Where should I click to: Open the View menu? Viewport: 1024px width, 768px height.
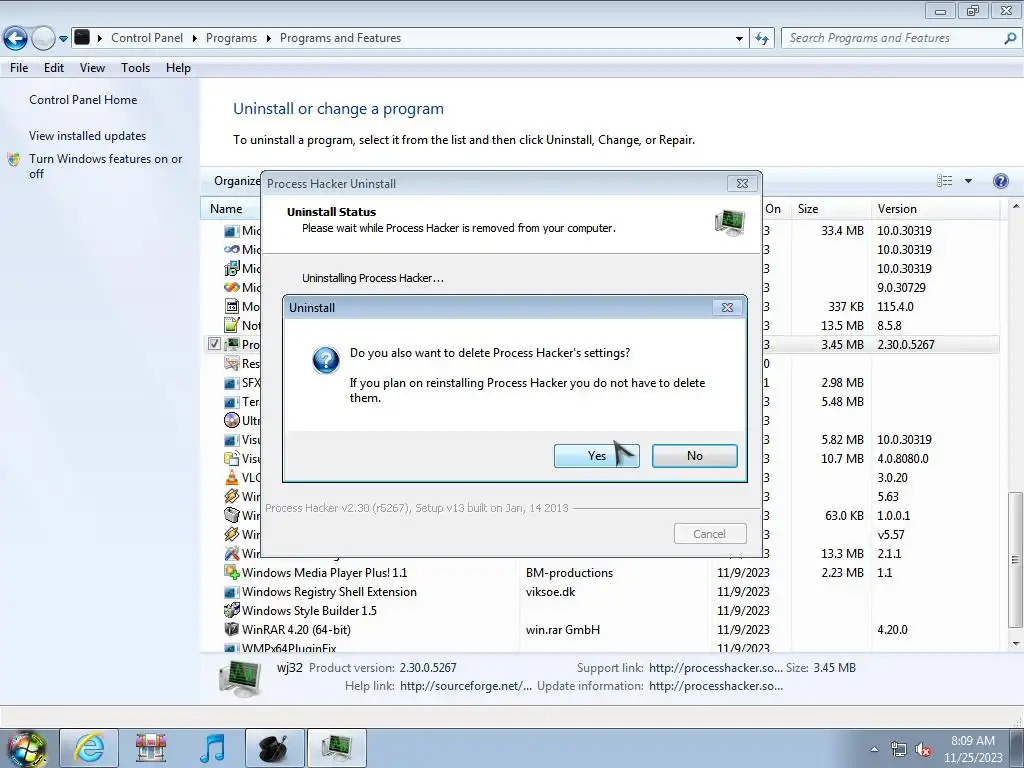click(92, 68)
